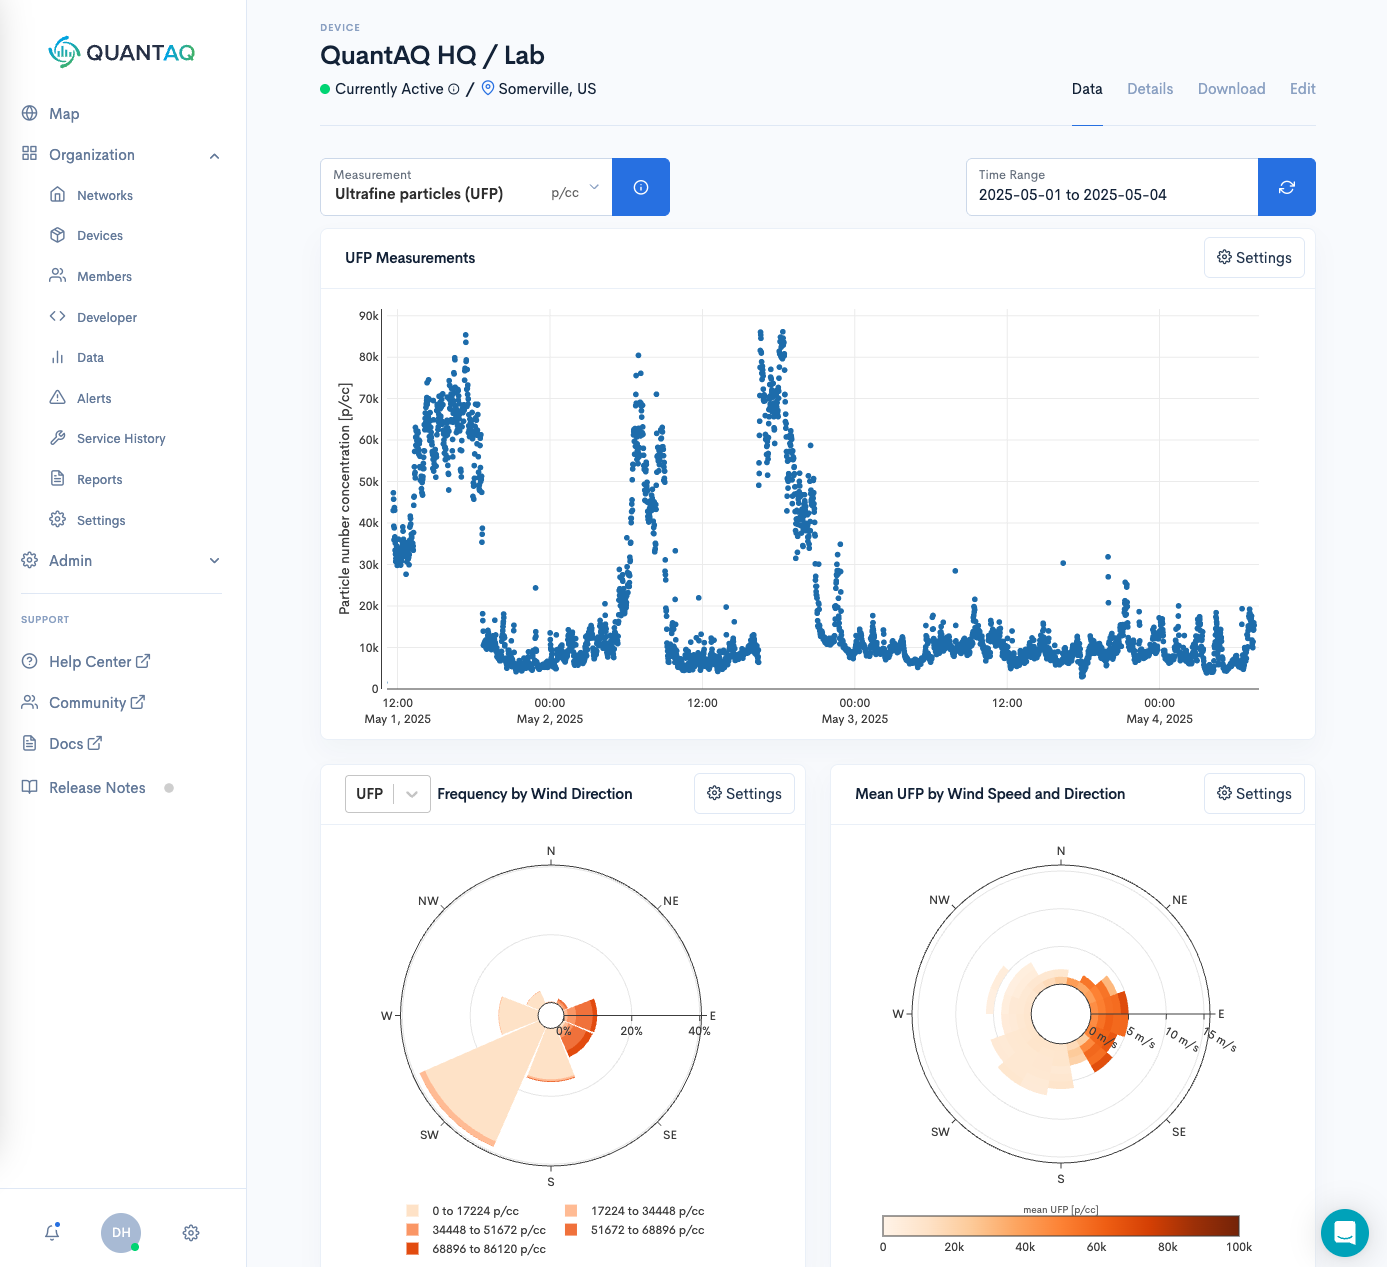Screen dimensions: 1387x1267
Task: Click the DH user avatar
Action: point(121,1232)
